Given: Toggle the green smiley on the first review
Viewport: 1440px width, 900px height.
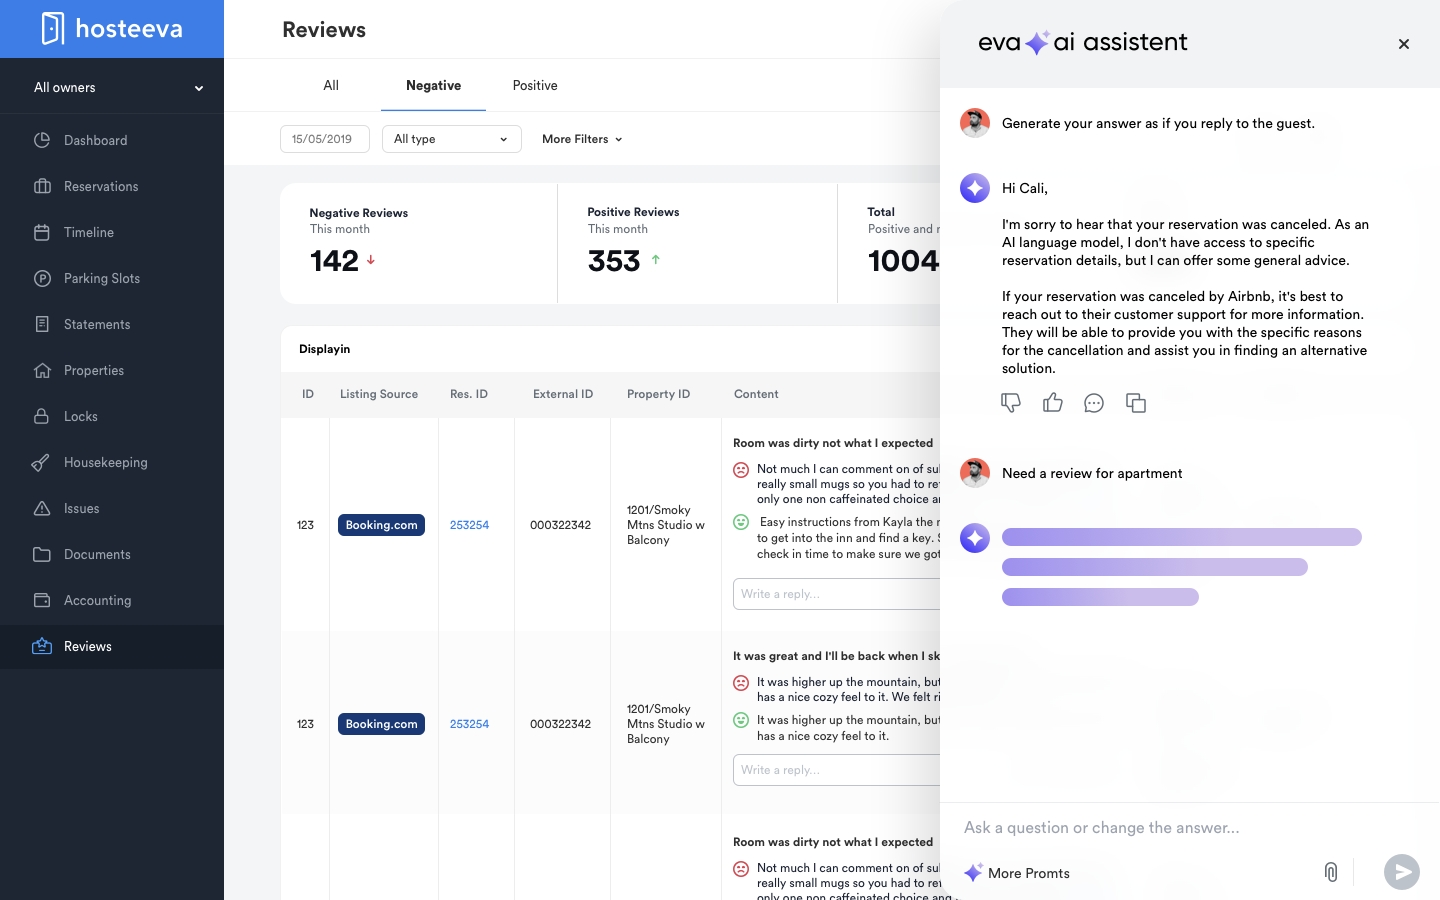Looking at the screenshot, I should tap(741, 522).
